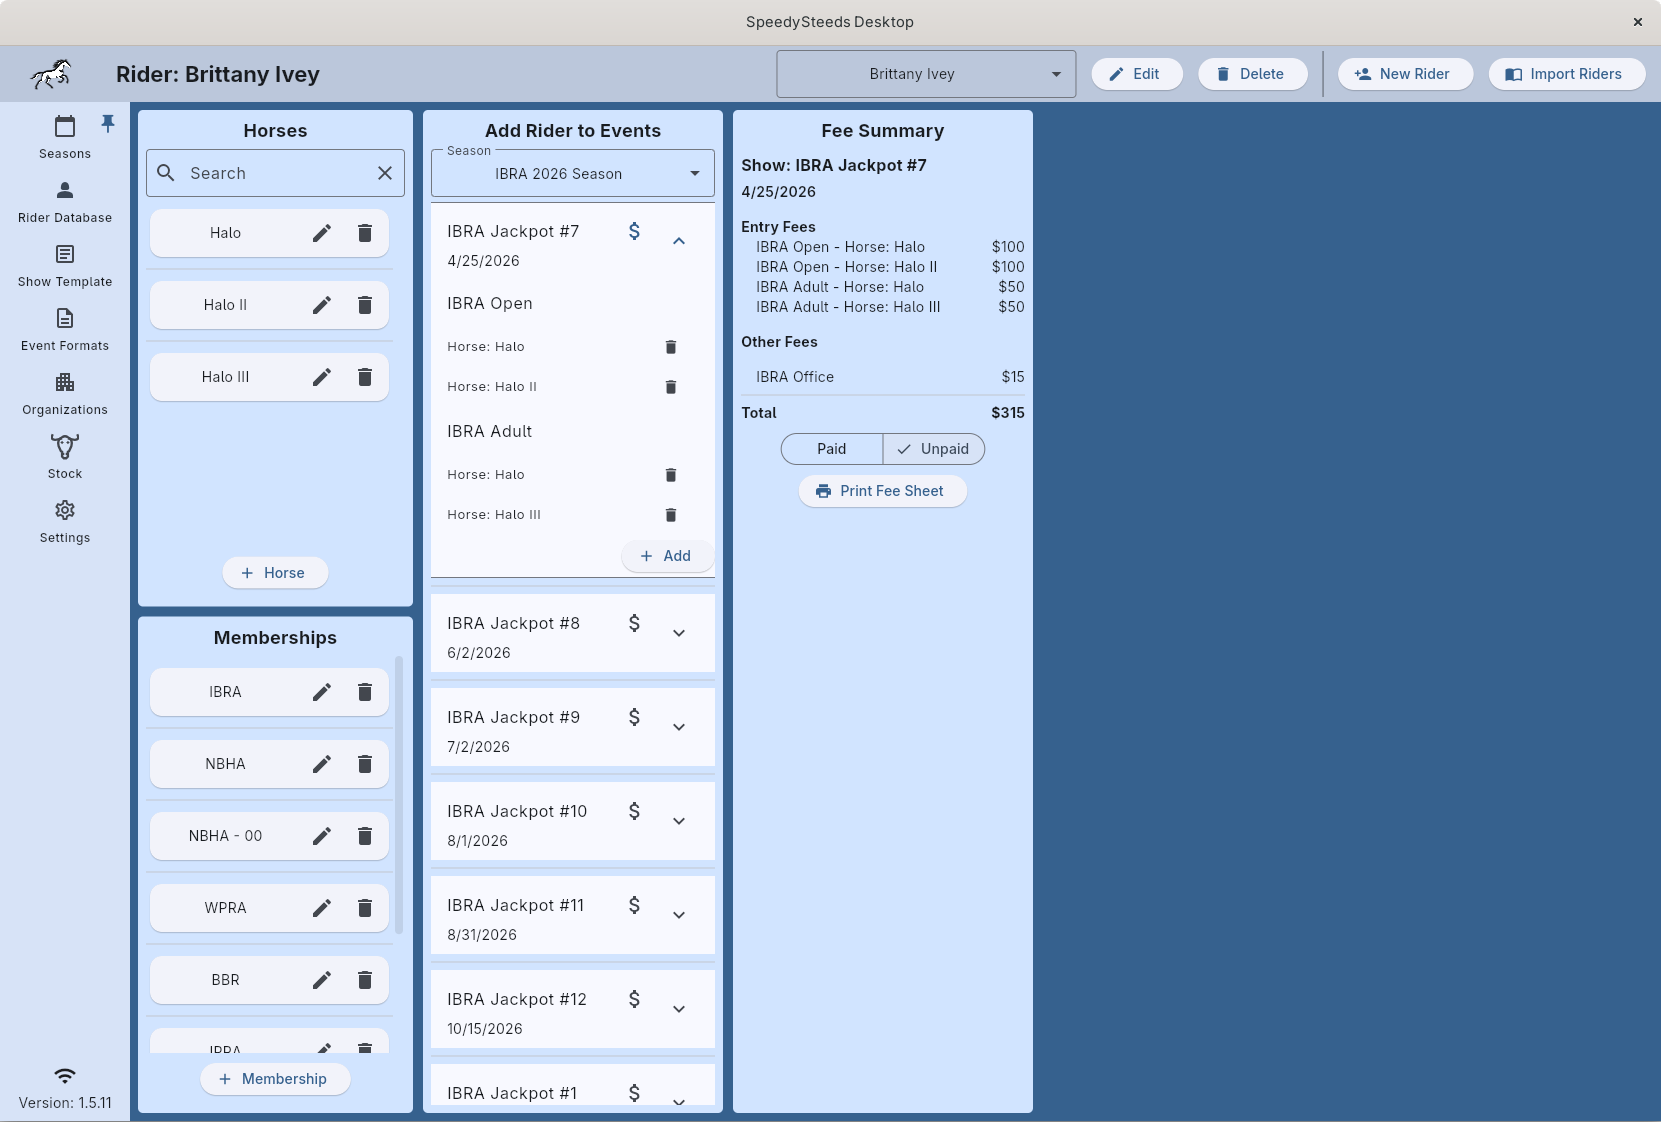The height and width of the screenshot is (1122, 1661).
Task: Focus the horse Search field
Action: point(275,173)
